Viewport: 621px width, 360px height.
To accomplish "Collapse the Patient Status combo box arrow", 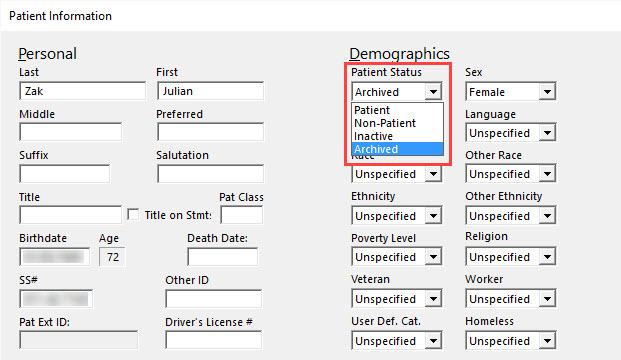I will click(433, 91).
